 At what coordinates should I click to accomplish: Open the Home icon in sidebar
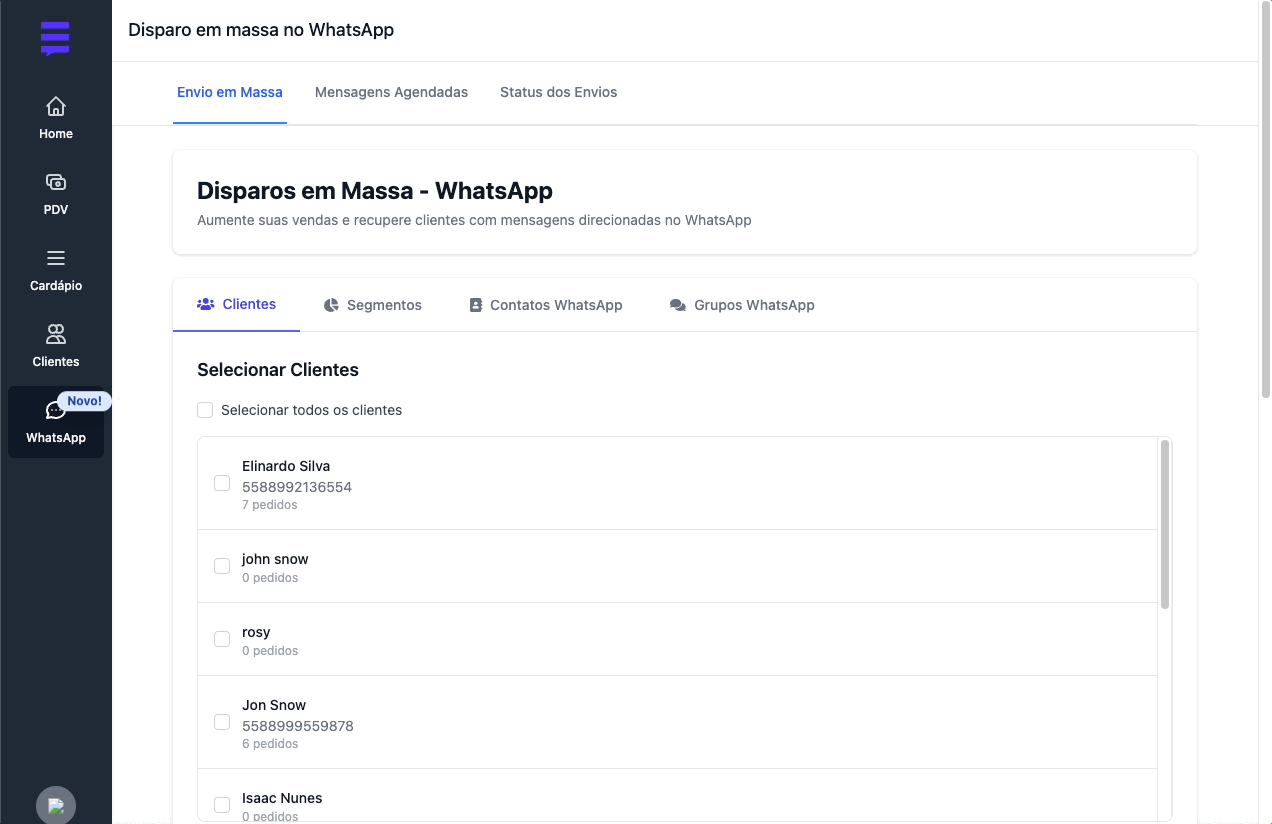click(56, 106)
